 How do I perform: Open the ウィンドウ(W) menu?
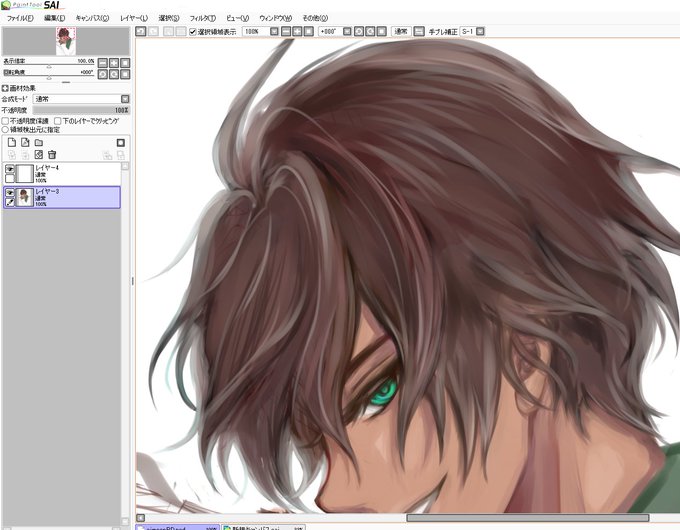[275, 18]
